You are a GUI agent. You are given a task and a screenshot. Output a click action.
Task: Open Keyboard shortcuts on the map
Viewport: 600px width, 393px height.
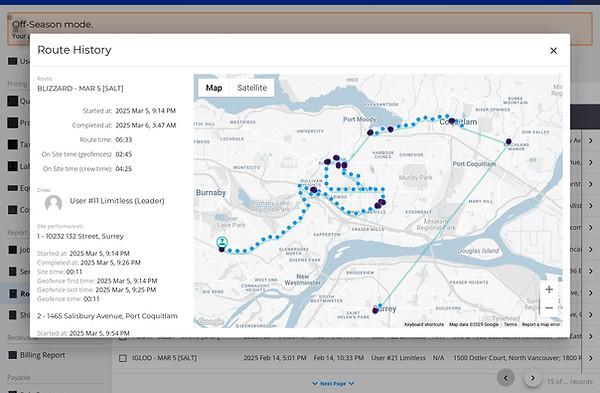click(x=424, y=325)
